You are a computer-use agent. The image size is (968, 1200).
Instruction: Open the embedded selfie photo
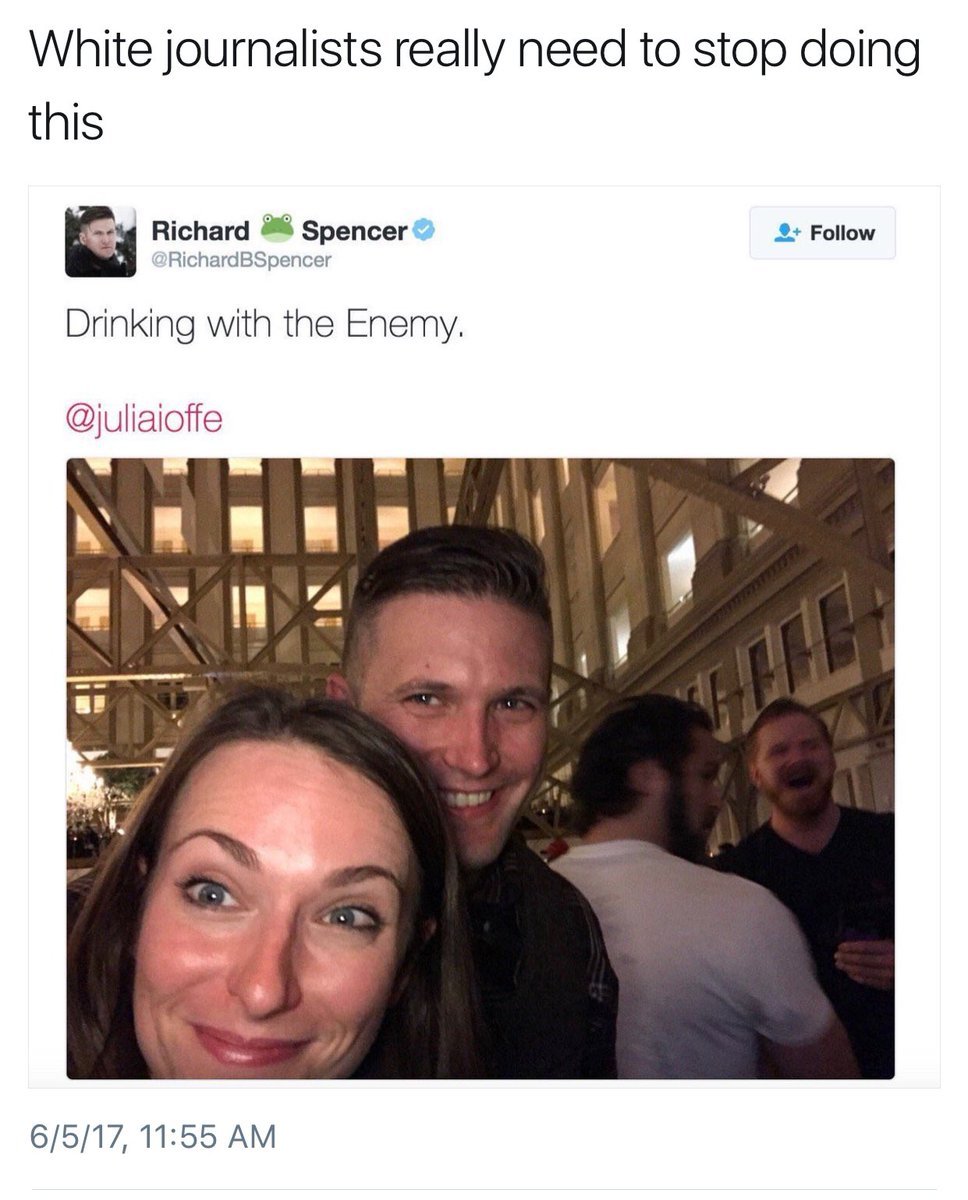[481, 768]
